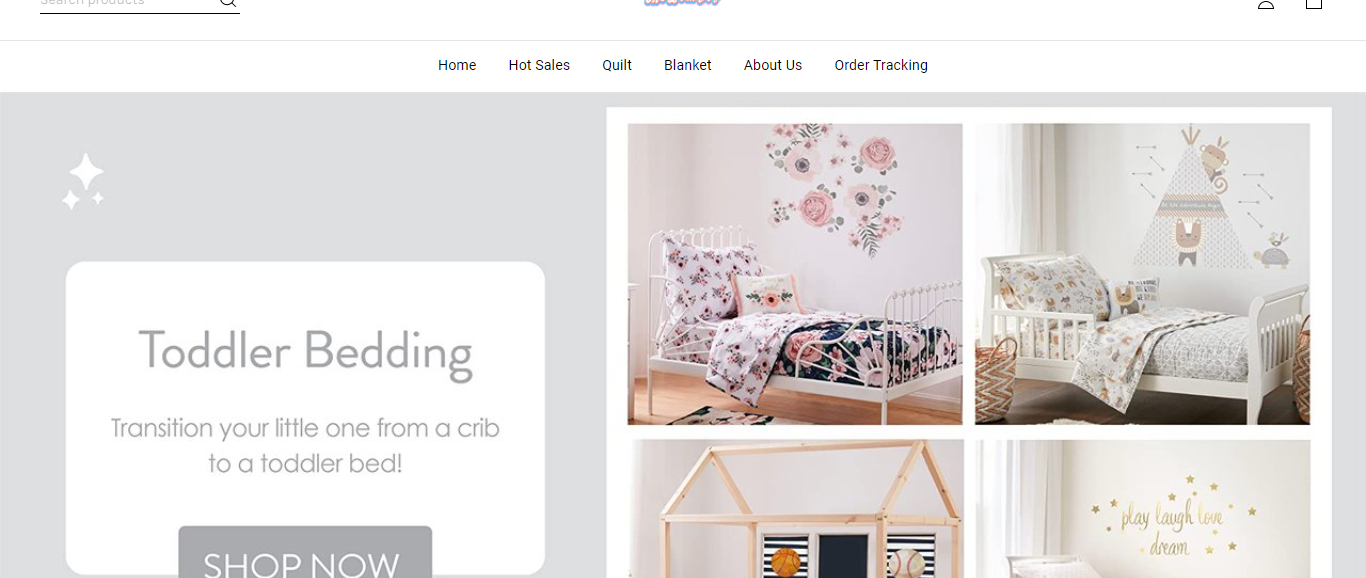Navigate to About Us
This screenshot has height=578, width=1366.
tap(773, 65)
